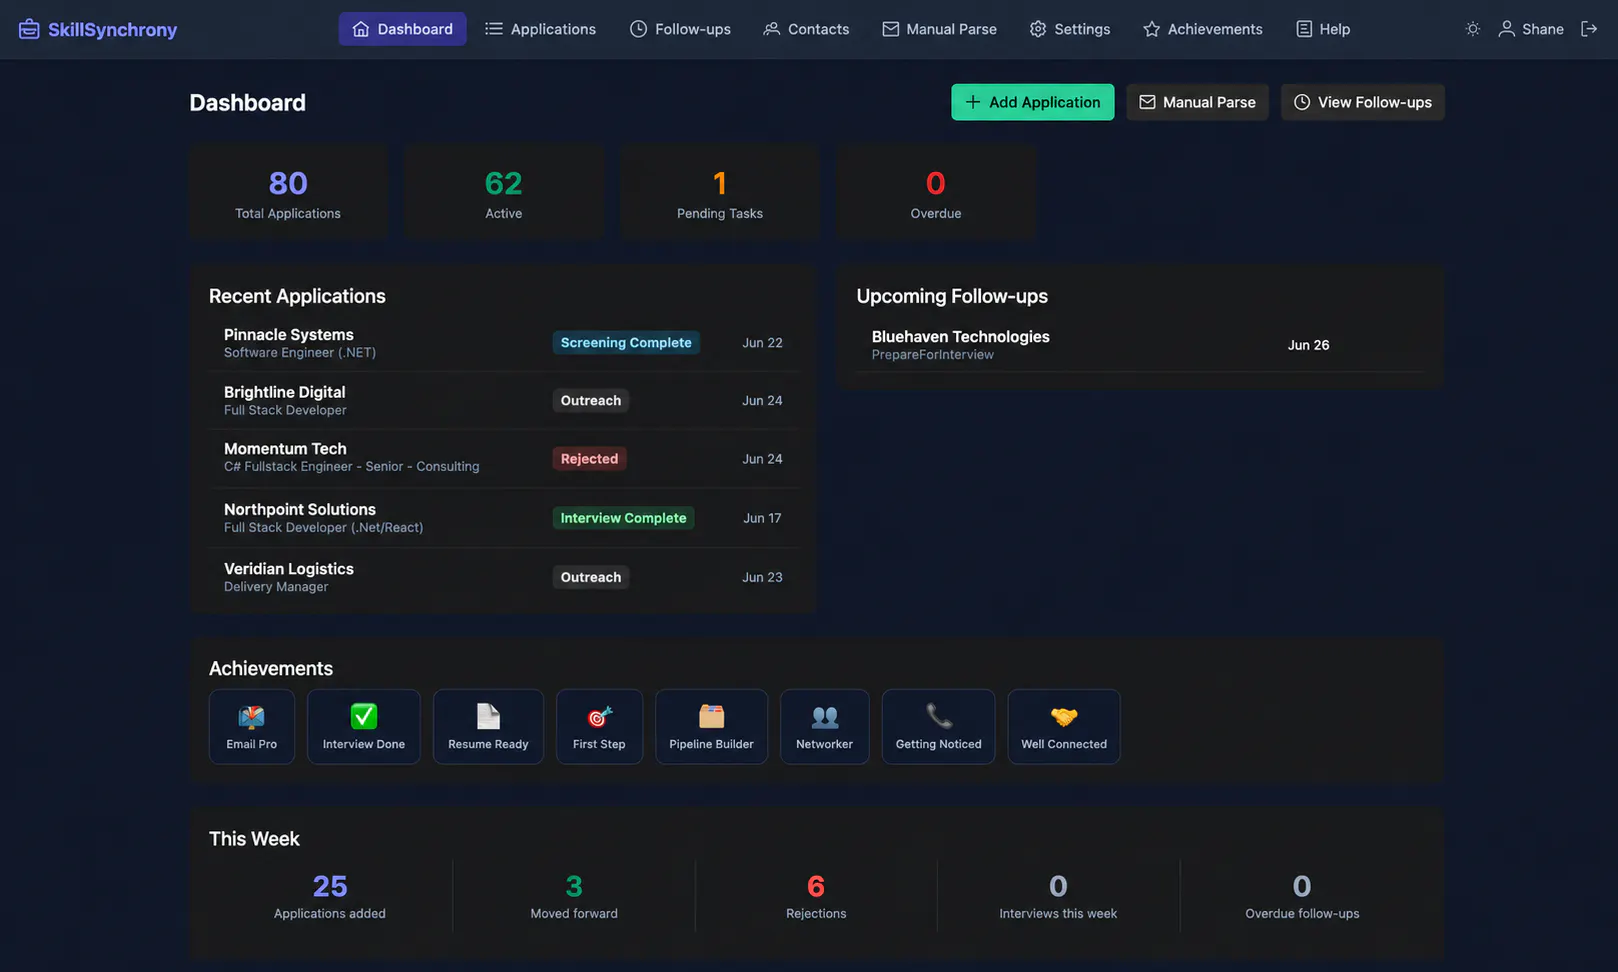Click the Delivery Manager role text

click(x=276, y=587)
